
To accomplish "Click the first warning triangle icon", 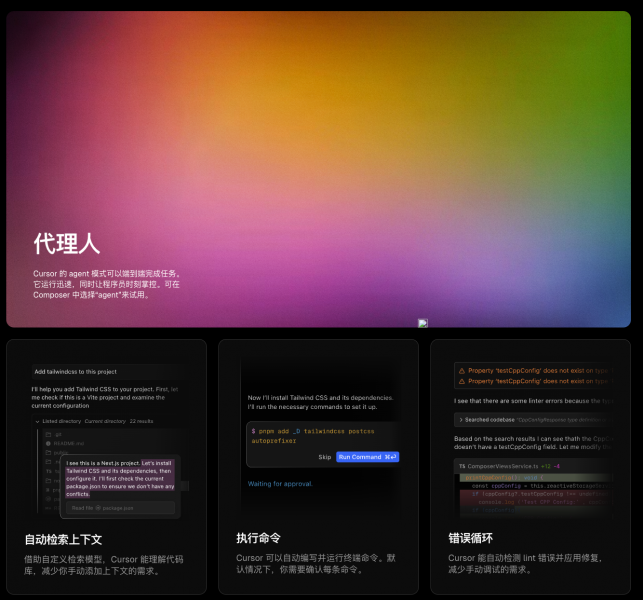I will 462,371.
